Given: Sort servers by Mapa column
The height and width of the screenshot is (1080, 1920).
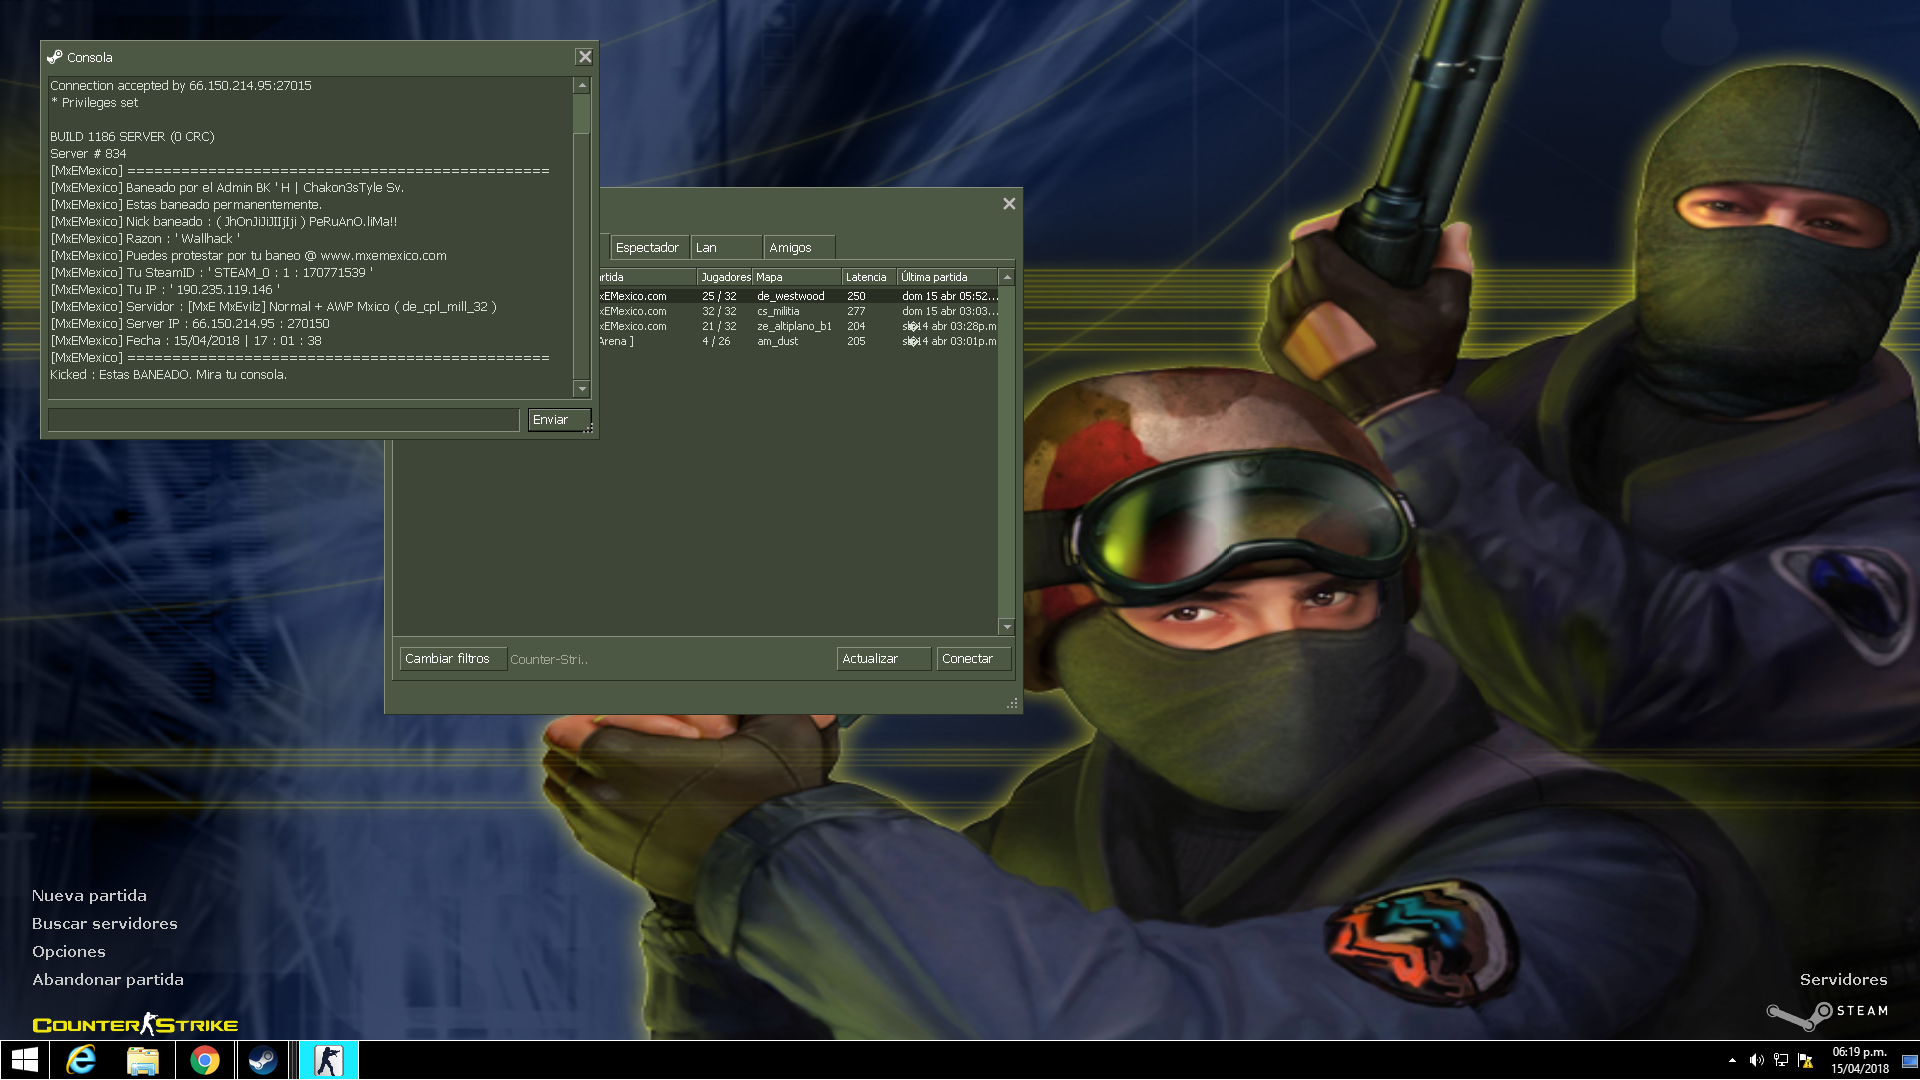Looking at the screenshot, I should point(797,277).
